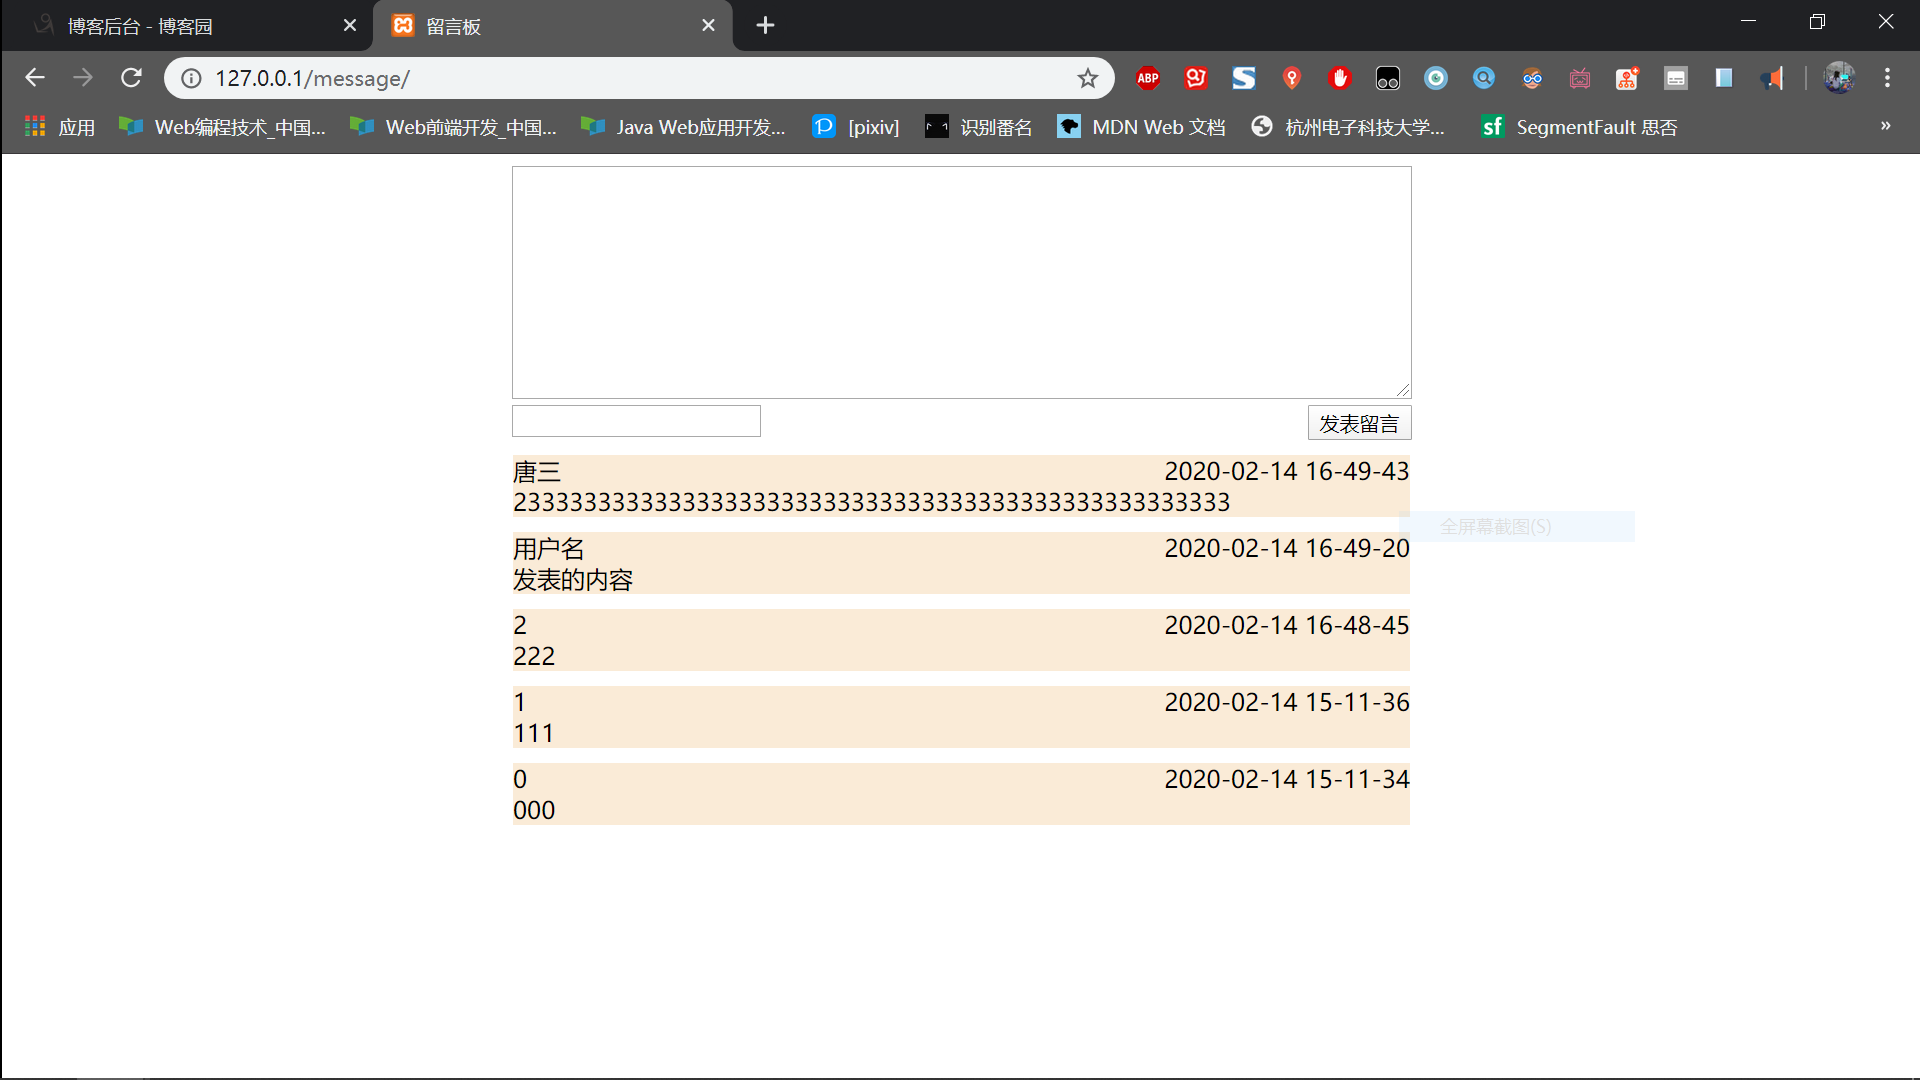
Task: Expand hidden bookmarks overflow chevron
Action: coord(1885,126)
